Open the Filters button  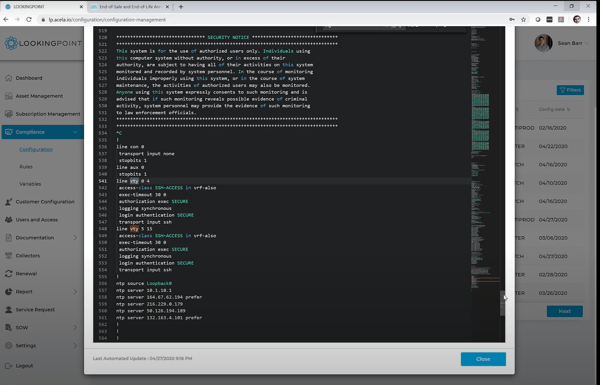[570, 90]
